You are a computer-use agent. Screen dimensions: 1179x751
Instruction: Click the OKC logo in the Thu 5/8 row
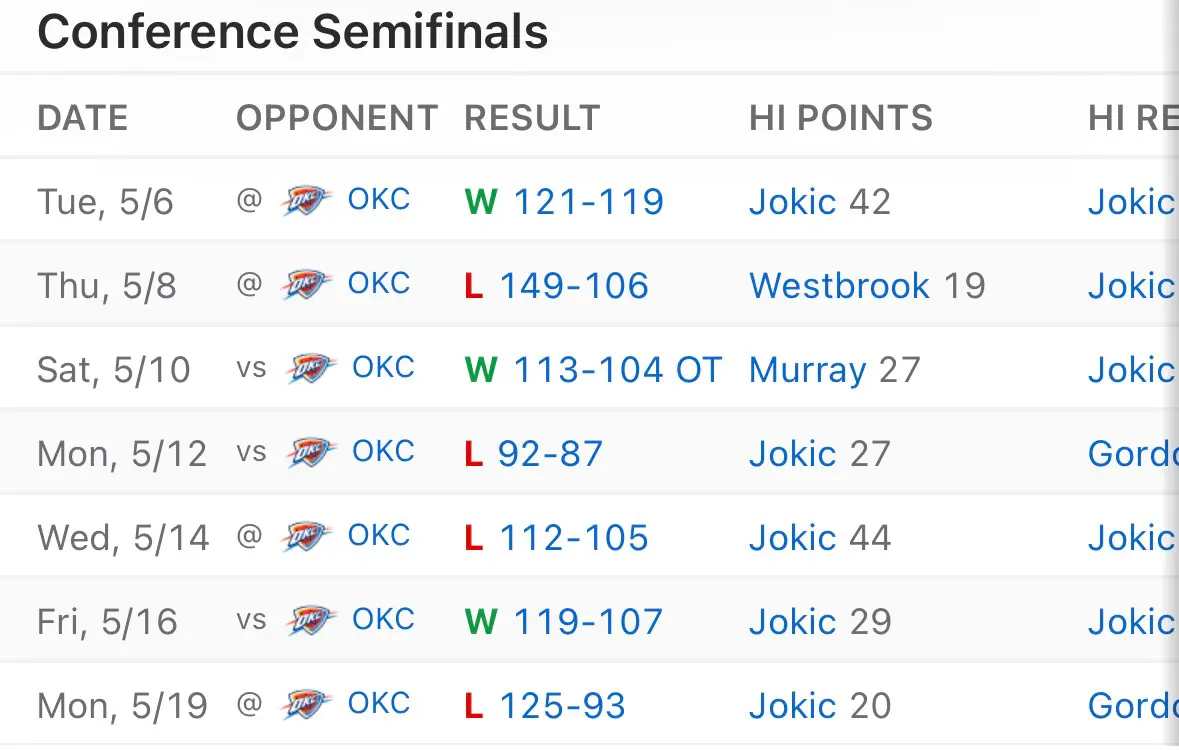click(306, 285)
